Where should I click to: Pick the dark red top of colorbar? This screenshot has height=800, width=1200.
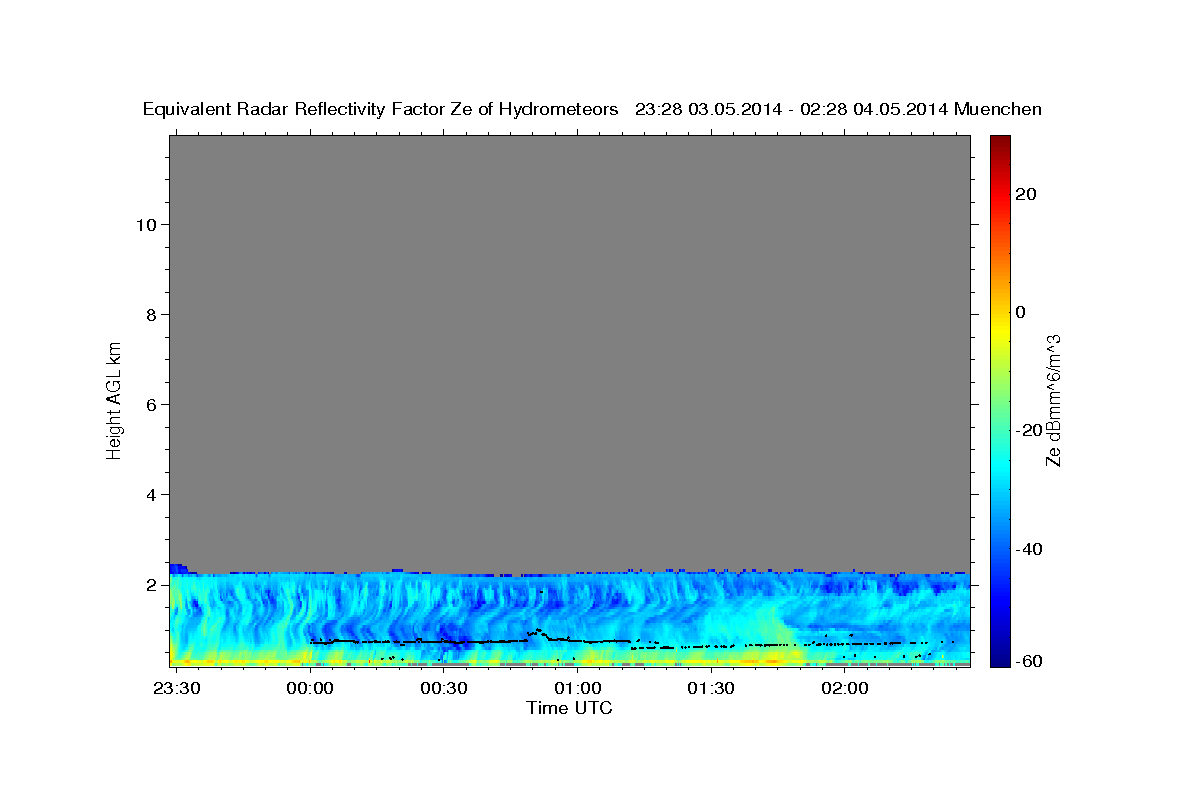click(1000, 140)
